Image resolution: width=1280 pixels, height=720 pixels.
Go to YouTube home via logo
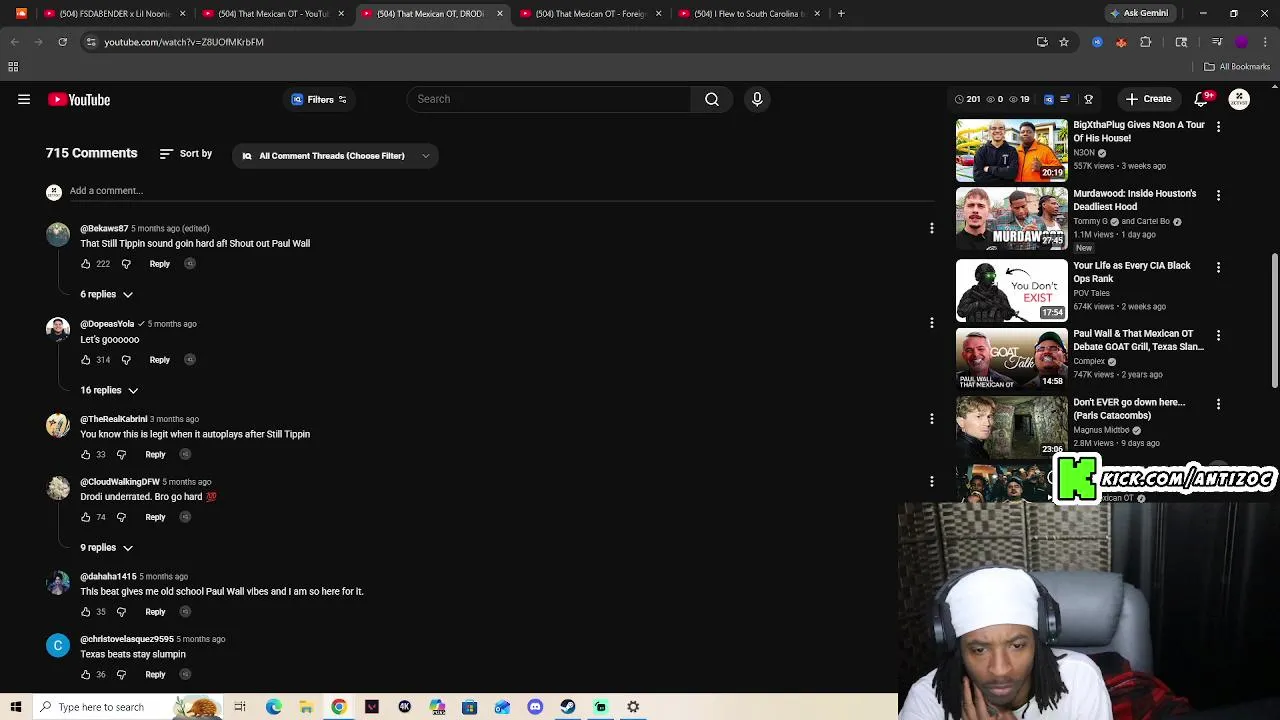pyautogui.click(x=79, y=99)
